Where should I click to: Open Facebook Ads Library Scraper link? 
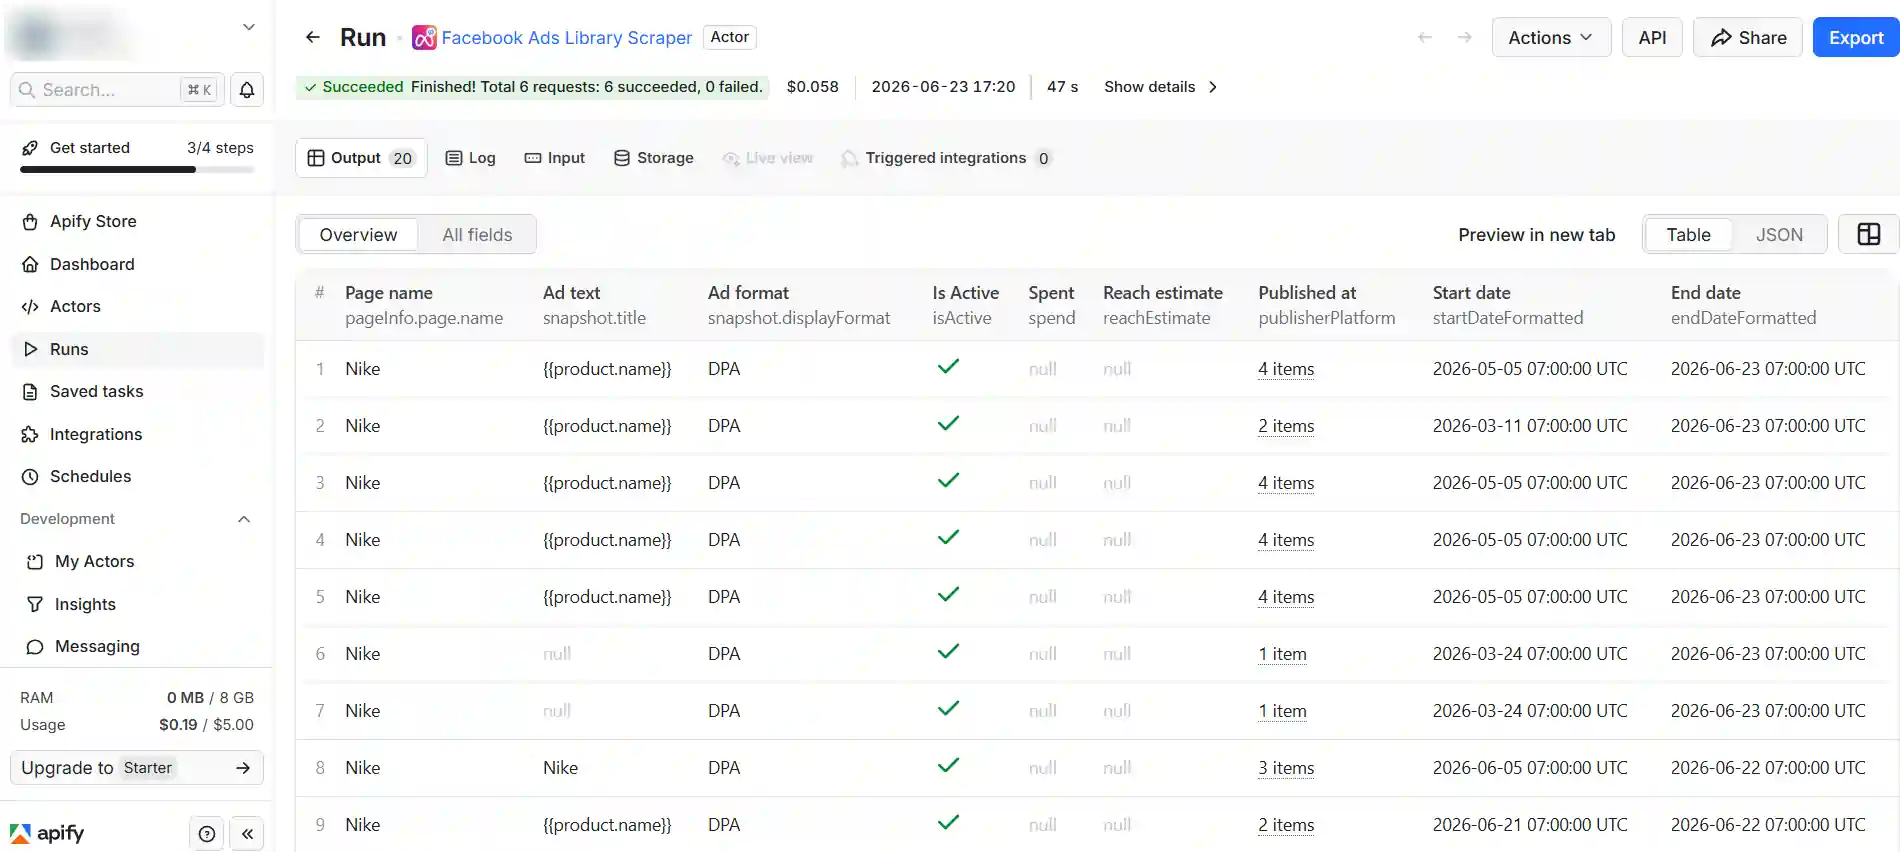[x=566, y=37]
